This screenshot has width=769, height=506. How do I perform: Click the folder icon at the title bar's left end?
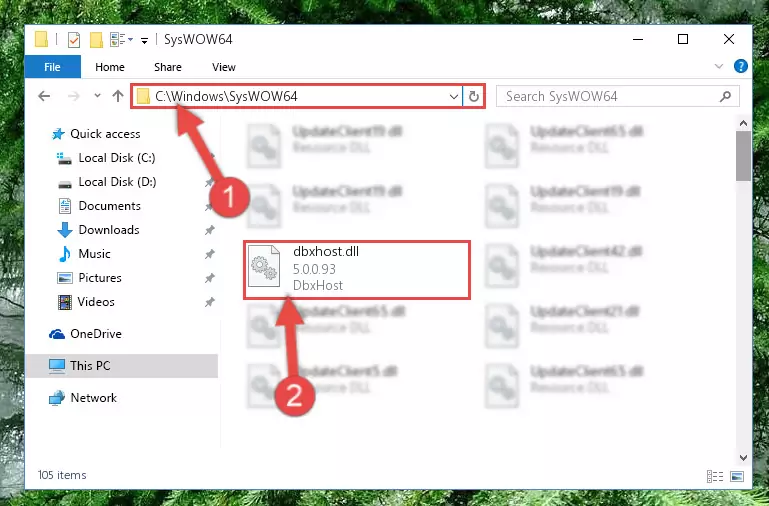coord(41,39)
